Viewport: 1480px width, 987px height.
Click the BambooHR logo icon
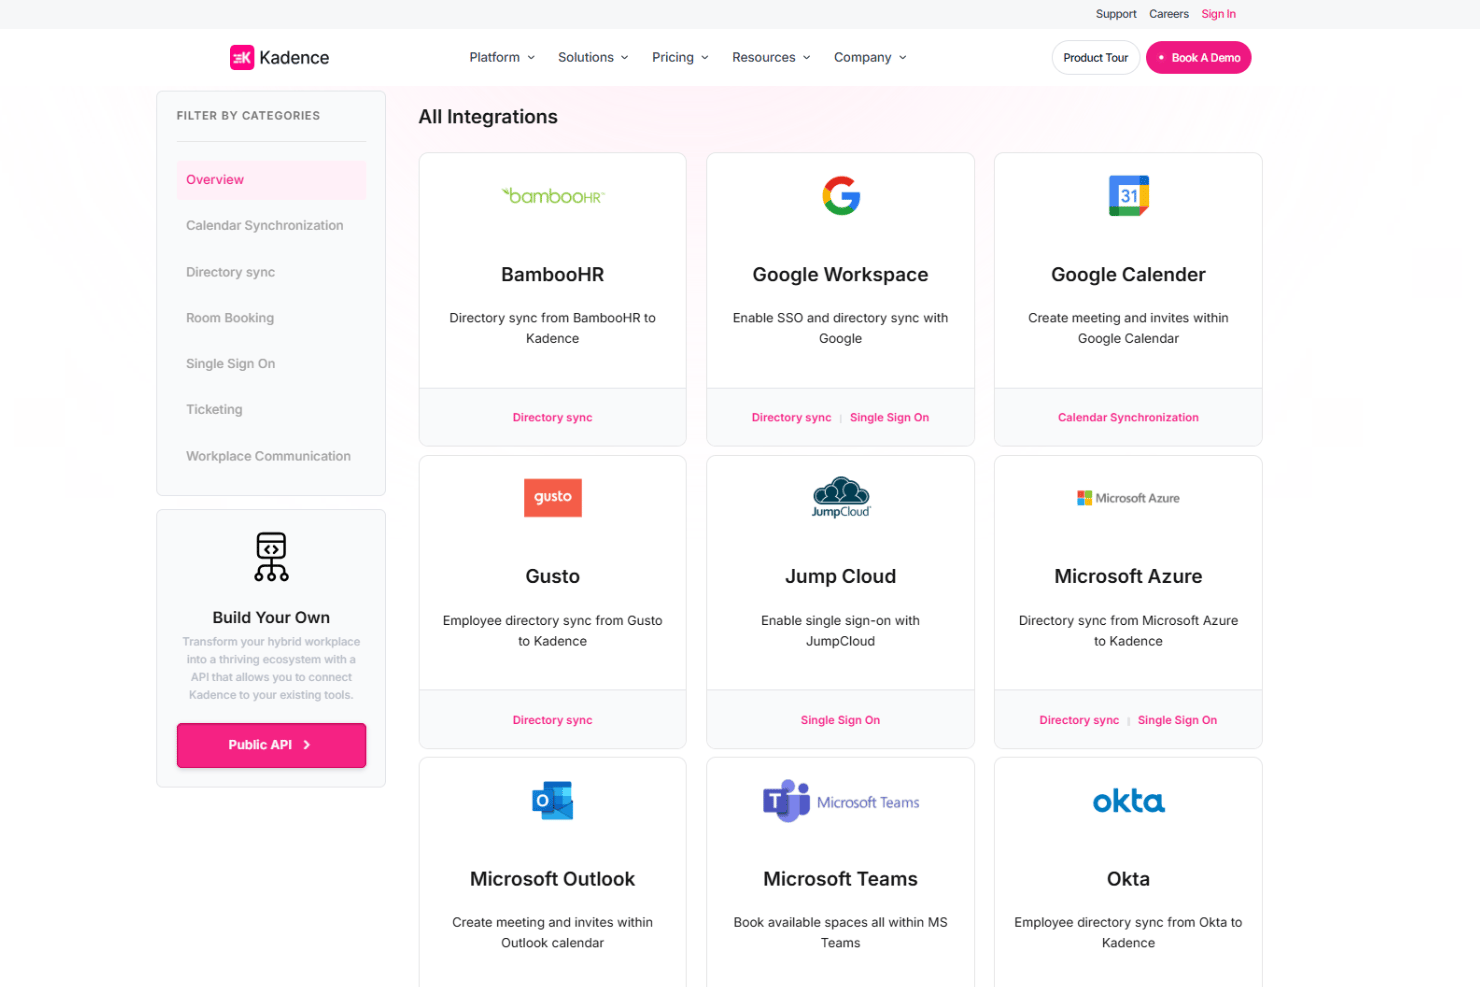coord(553,196)
